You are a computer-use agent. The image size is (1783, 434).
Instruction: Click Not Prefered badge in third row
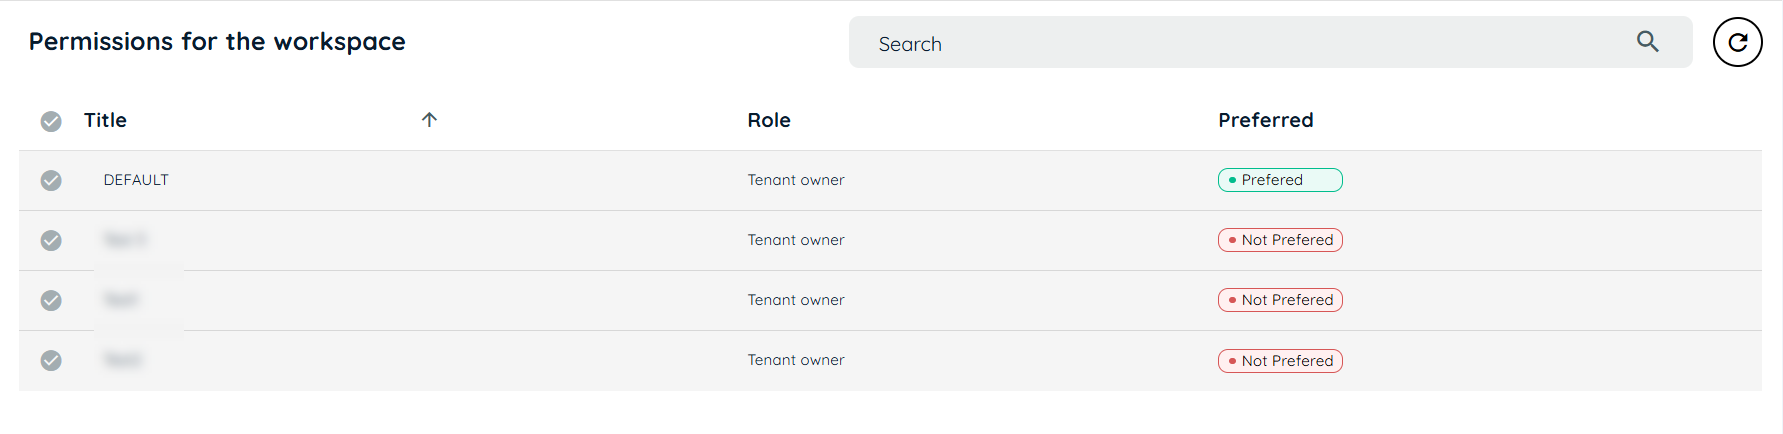click(1280, 300)
